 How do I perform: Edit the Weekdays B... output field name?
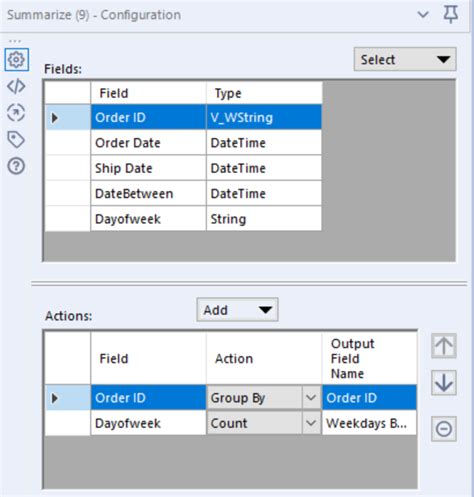(x=369, y=423)
